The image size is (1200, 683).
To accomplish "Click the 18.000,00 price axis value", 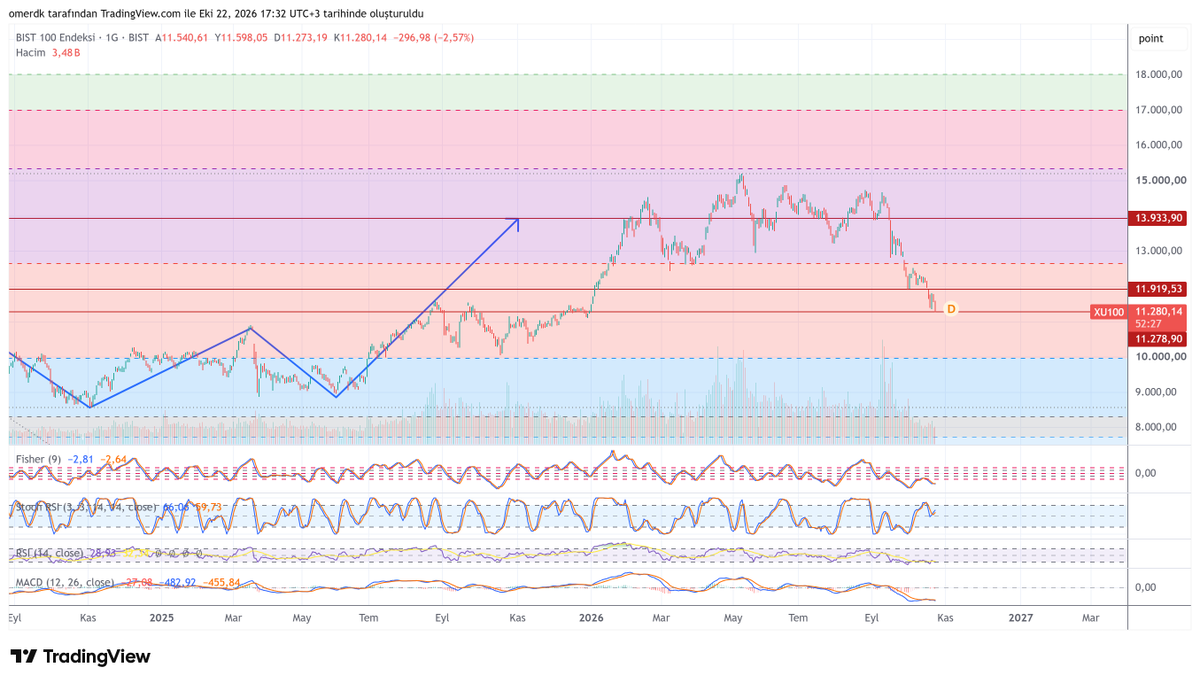I will coord(1160,75).
